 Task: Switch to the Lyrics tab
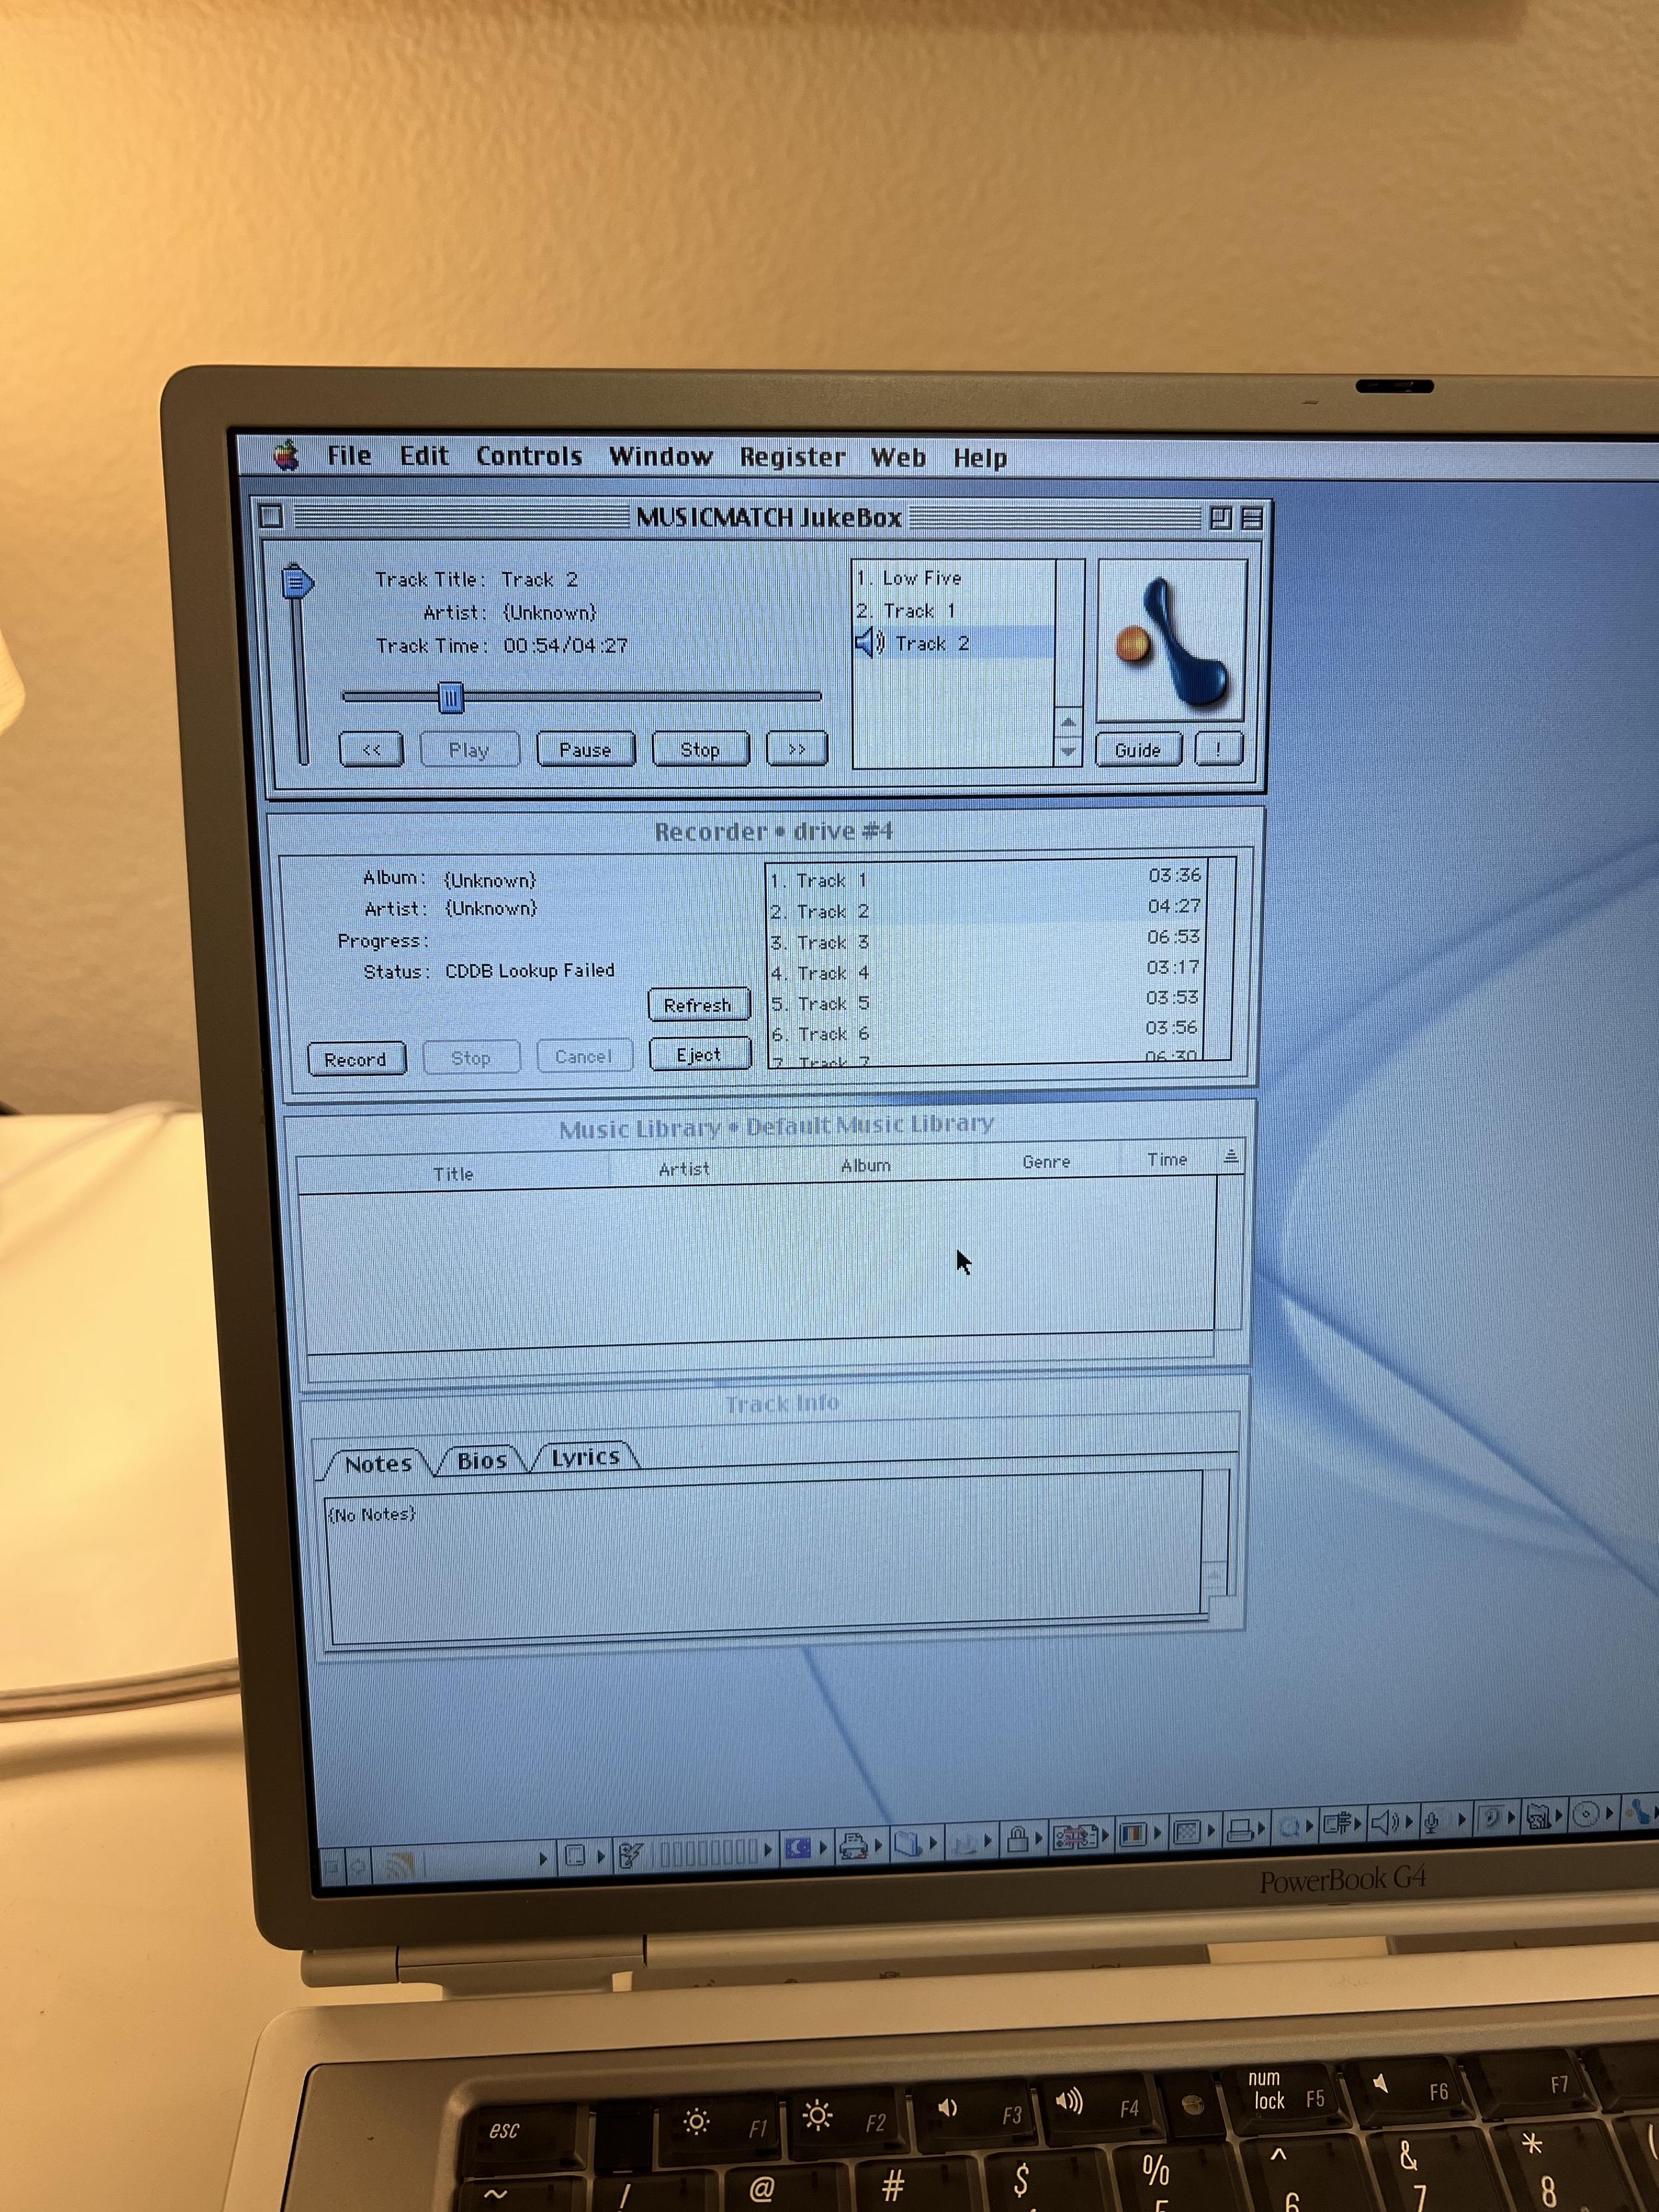(x=586, y=1457)
